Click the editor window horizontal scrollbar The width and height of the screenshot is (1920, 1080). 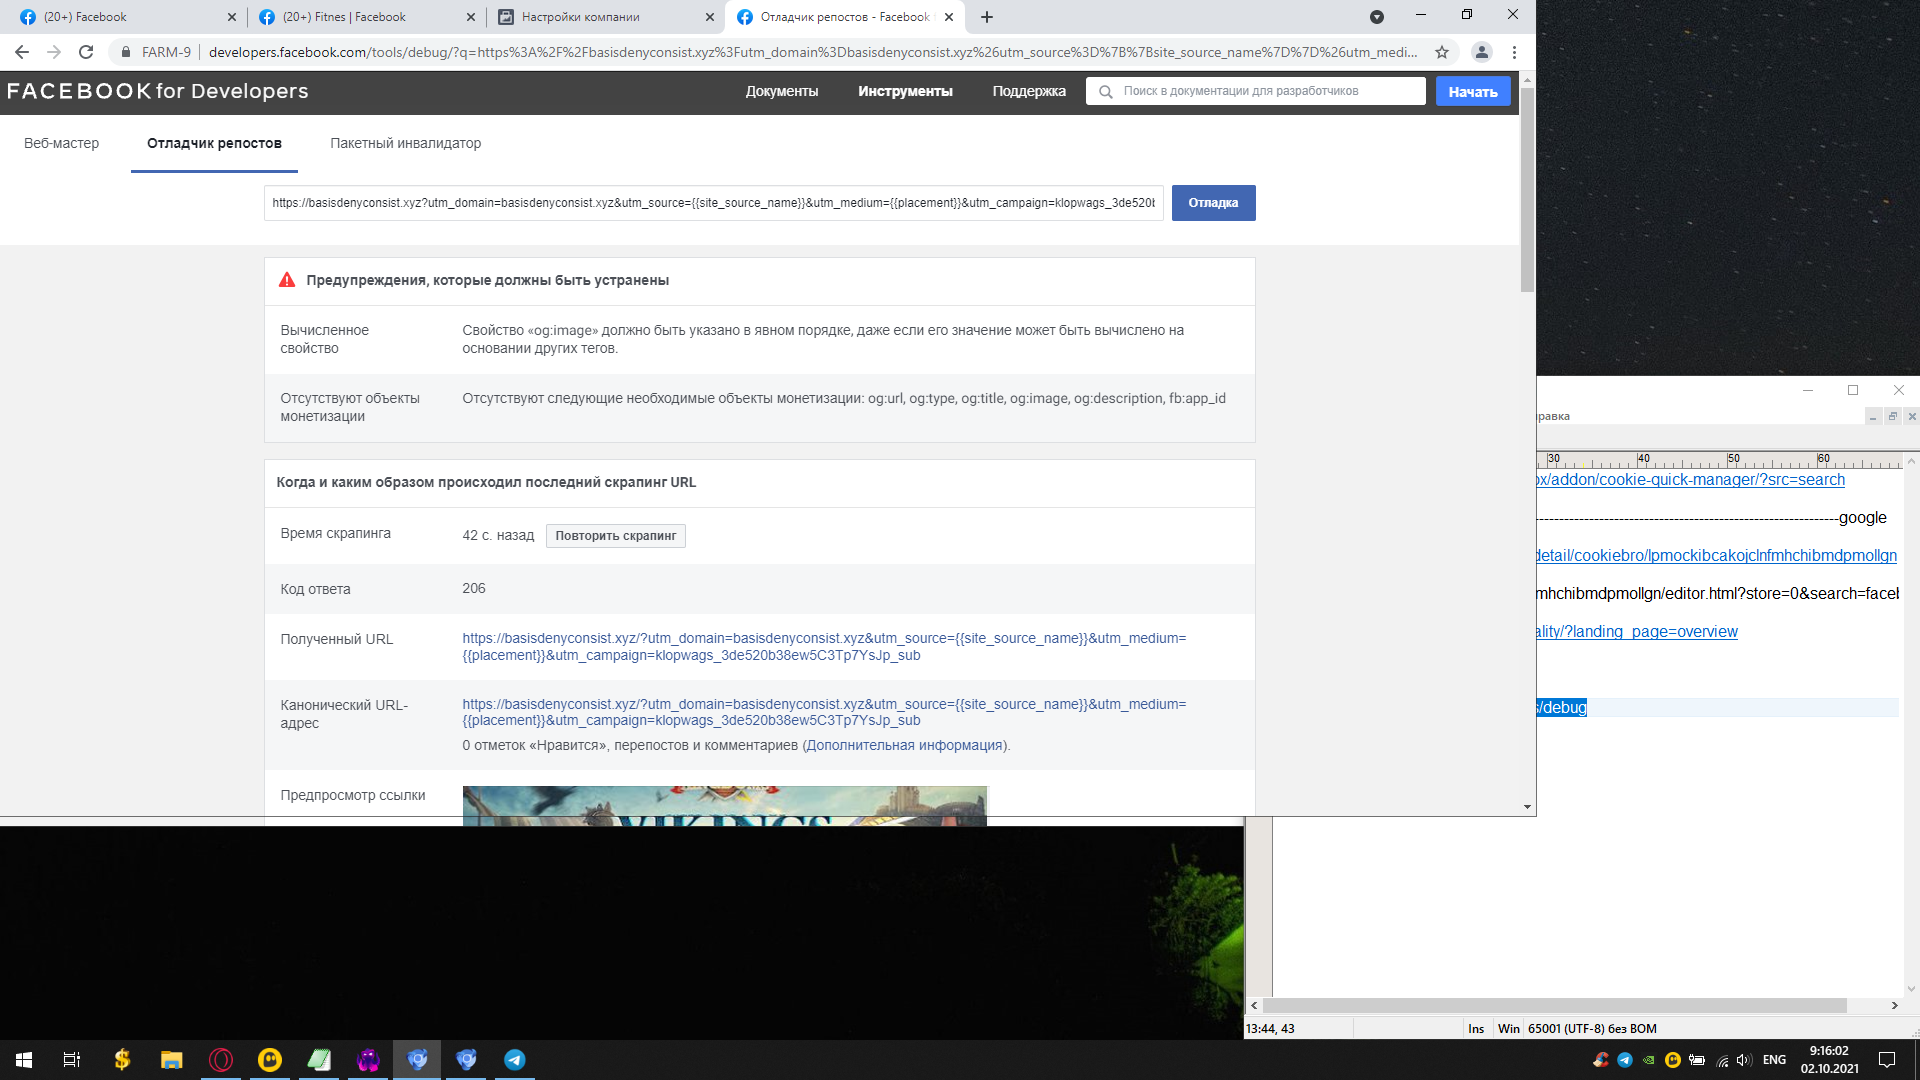coord(1554,1005)
